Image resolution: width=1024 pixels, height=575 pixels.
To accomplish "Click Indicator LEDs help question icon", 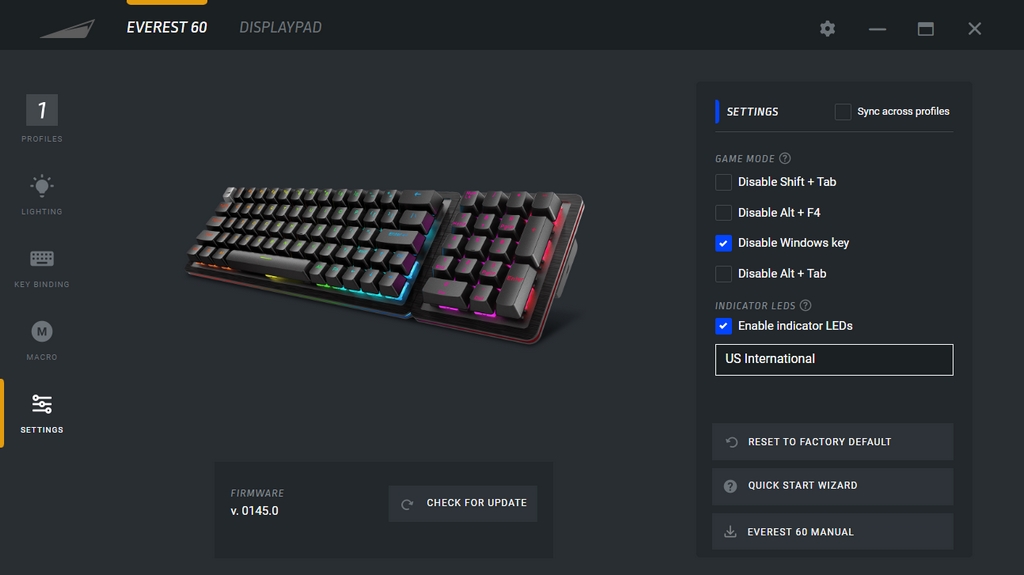I will pos(805,305).
